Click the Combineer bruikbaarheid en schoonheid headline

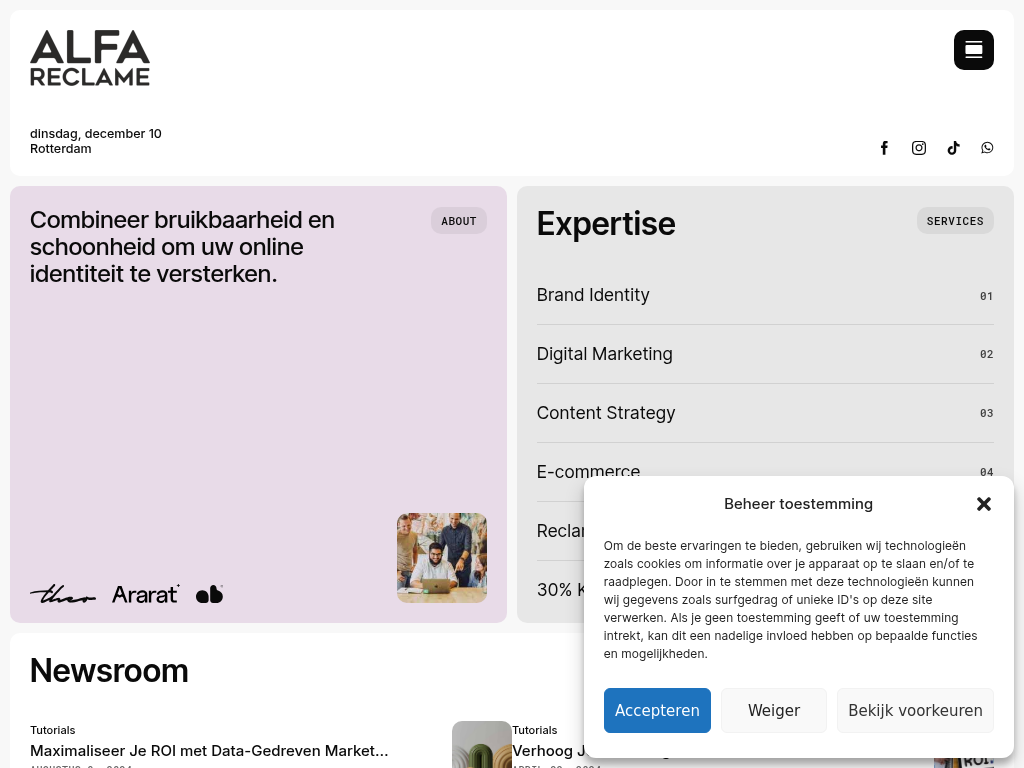(182, 247)
